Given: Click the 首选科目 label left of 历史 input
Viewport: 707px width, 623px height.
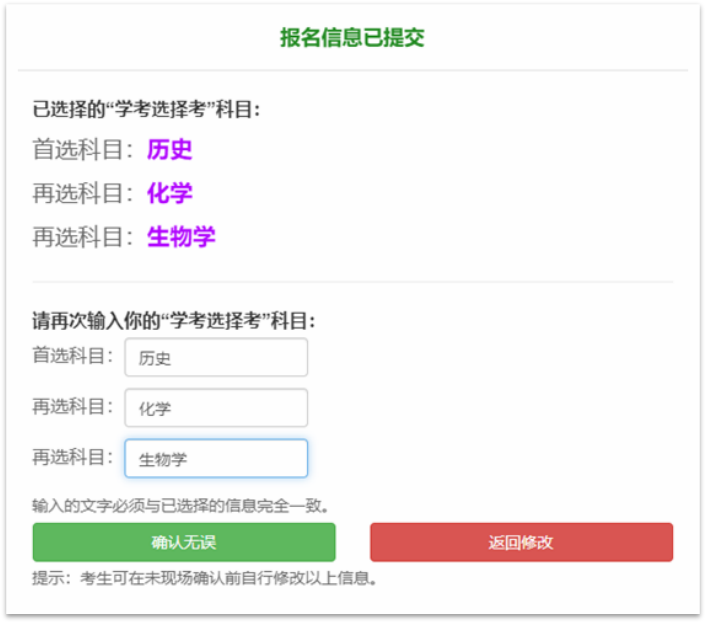Looking at the screenshot, I should (x=72, y=356).
